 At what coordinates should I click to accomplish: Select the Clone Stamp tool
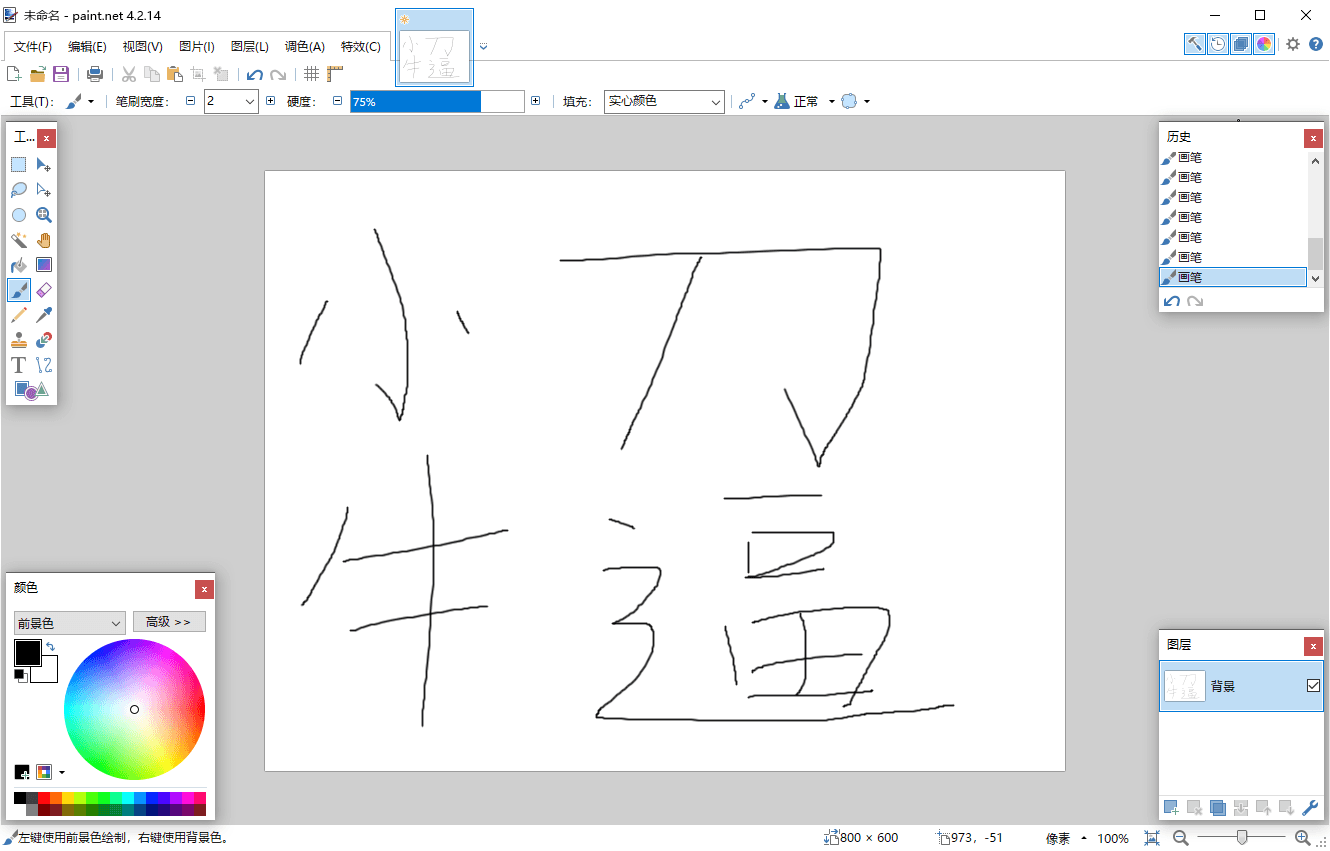click(18, 339)
